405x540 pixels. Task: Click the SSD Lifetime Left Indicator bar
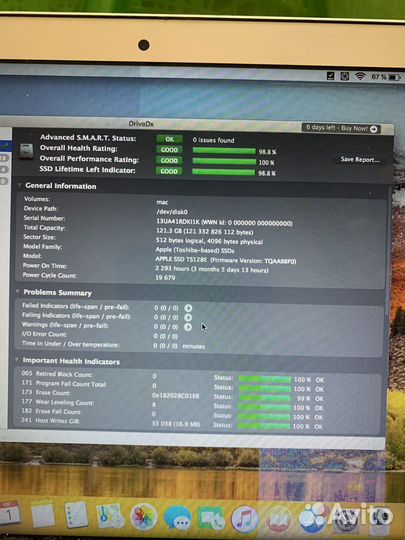(224, 172)
